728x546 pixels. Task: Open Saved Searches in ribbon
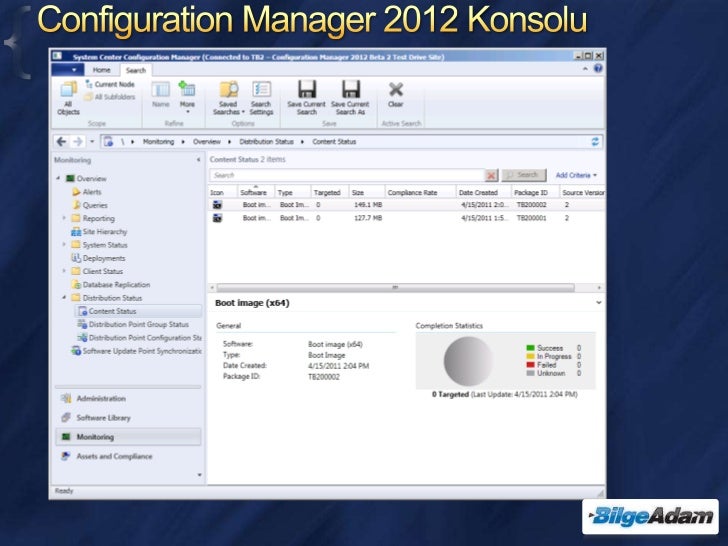coord(228,98)
